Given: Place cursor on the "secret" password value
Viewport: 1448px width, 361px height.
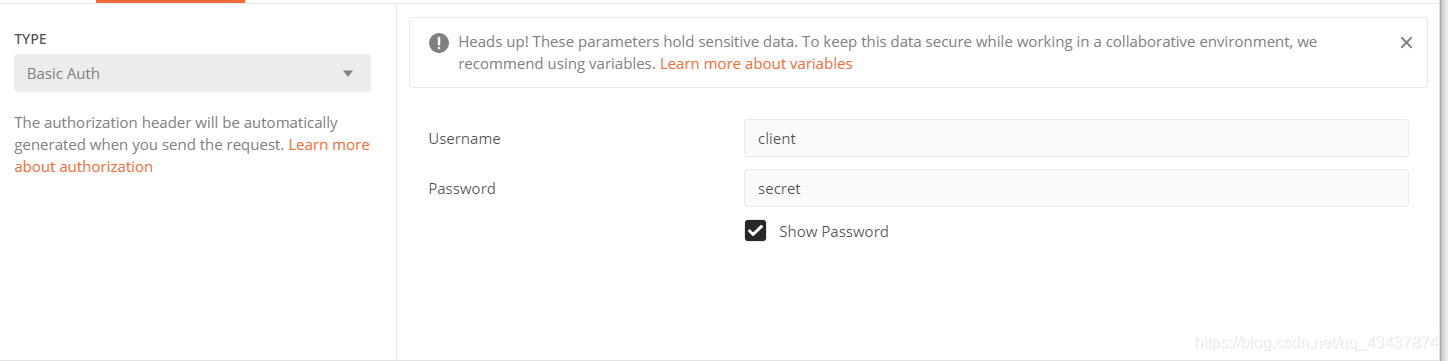Looking at the screenshot, I should click(x=779, y=188).
